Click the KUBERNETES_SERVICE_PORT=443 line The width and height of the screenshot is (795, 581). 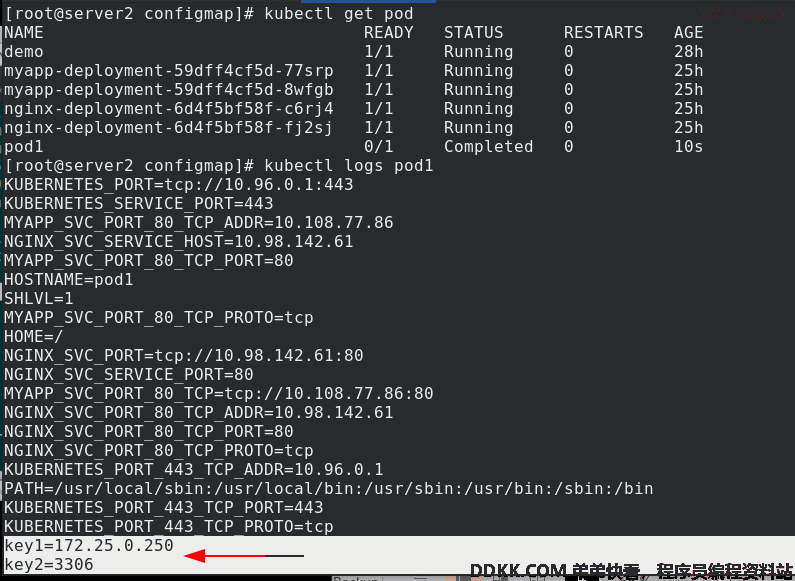pyautogui.click(x=139, y=204)
